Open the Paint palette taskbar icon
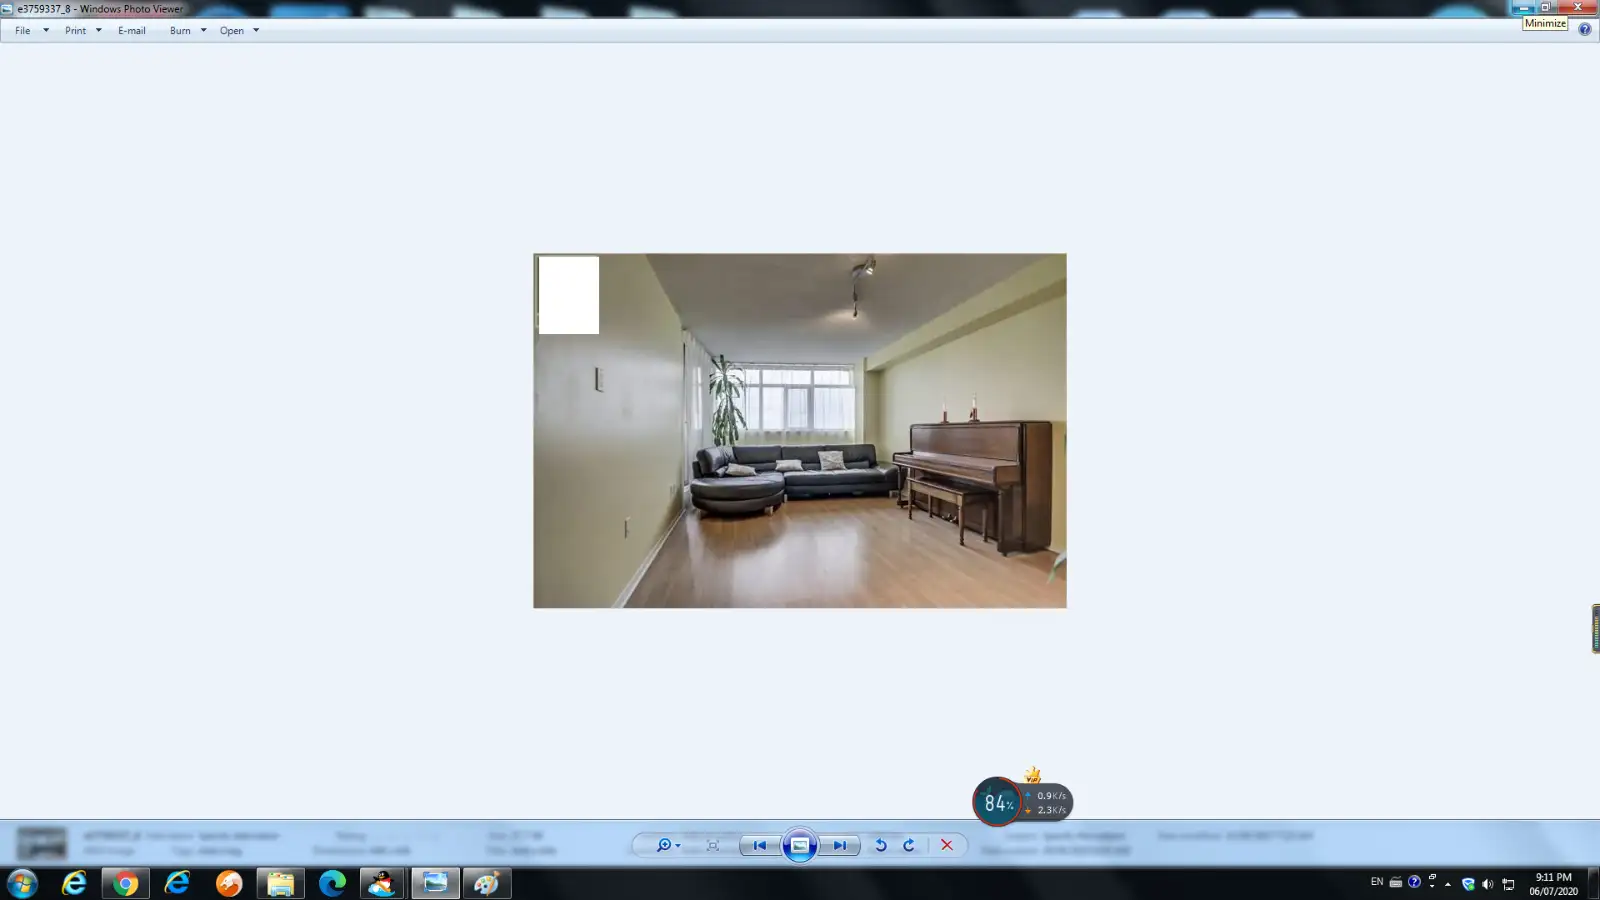Image resolution: width=1600 pixels, height=900 pixels. pos(487,884)
